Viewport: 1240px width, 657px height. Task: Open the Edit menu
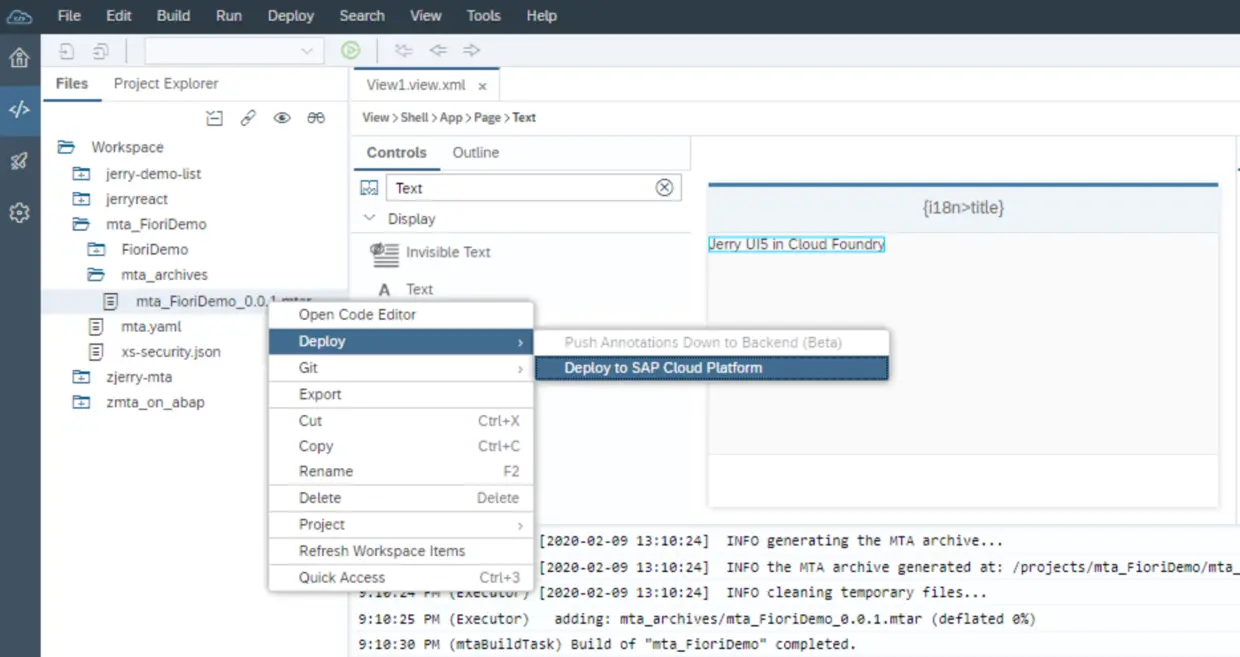(119, 16)
